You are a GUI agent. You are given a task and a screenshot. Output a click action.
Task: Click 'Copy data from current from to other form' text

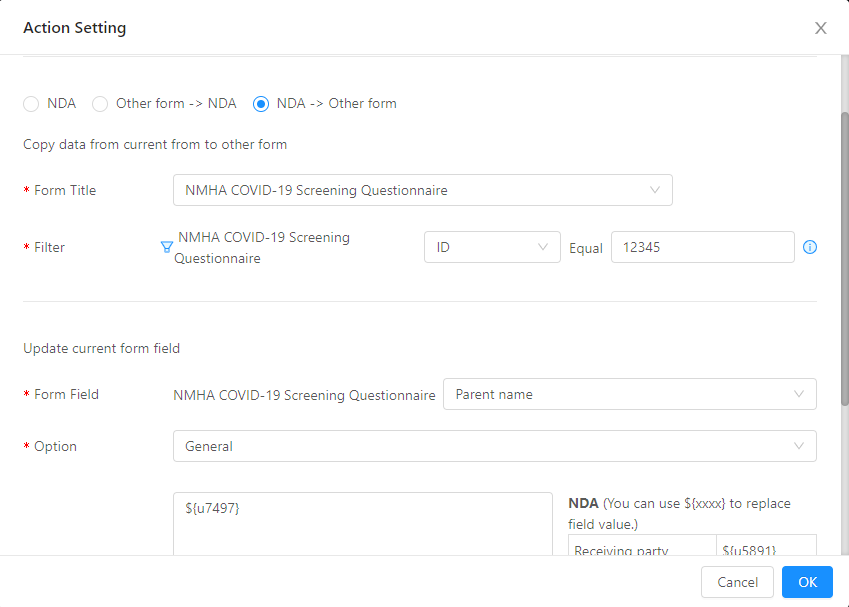[x=155, y=145]
